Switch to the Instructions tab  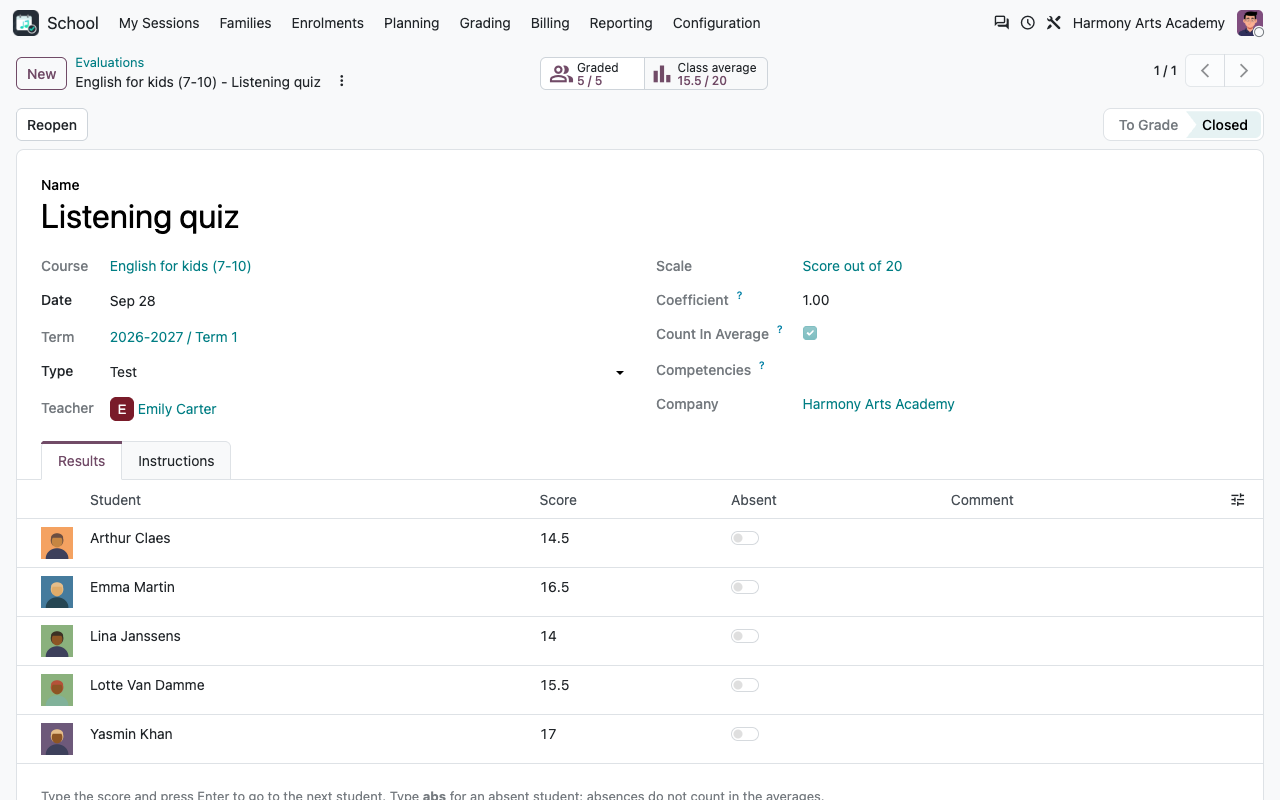coord(176,461)
